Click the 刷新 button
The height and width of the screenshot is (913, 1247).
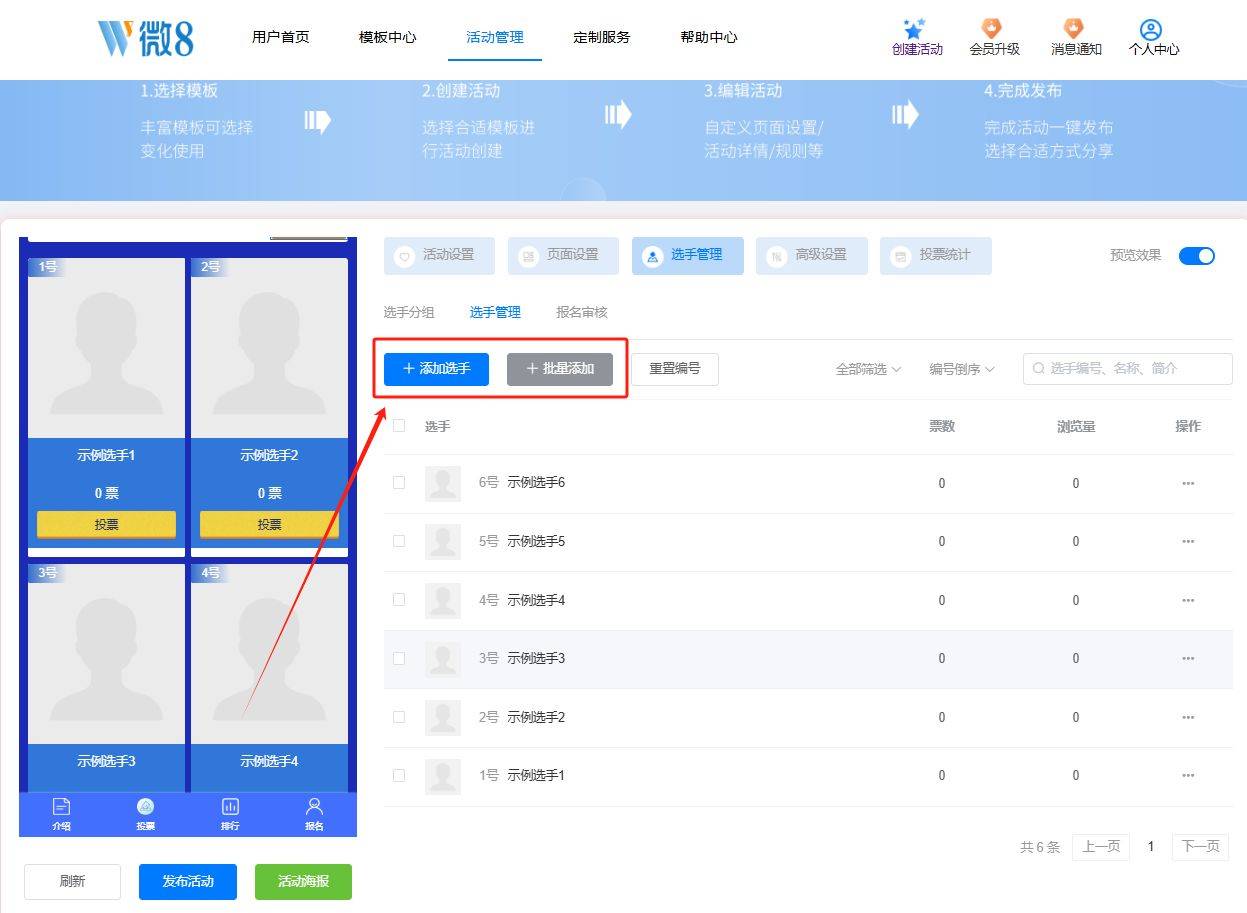[x=72, y=882]
